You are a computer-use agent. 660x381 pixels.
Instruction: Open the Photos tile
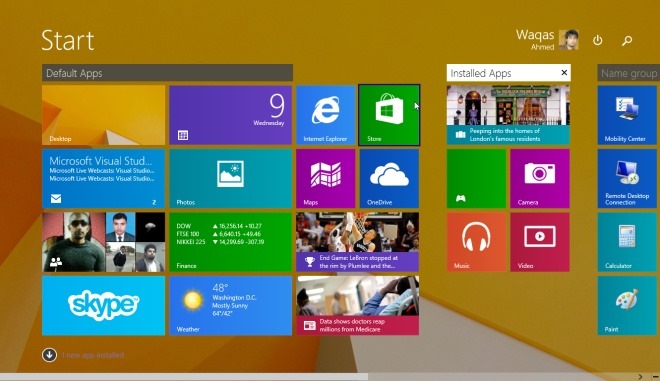coord(231,179)
